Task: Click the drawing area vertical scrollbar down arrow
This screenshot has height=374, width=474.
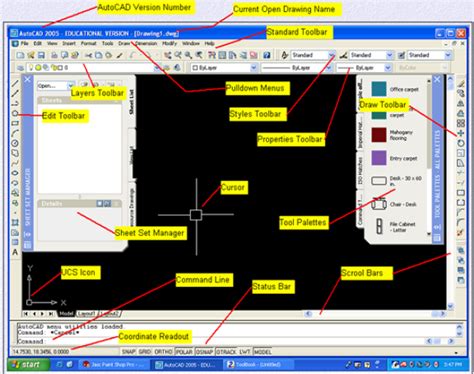Action: click(x=450, y=306)
